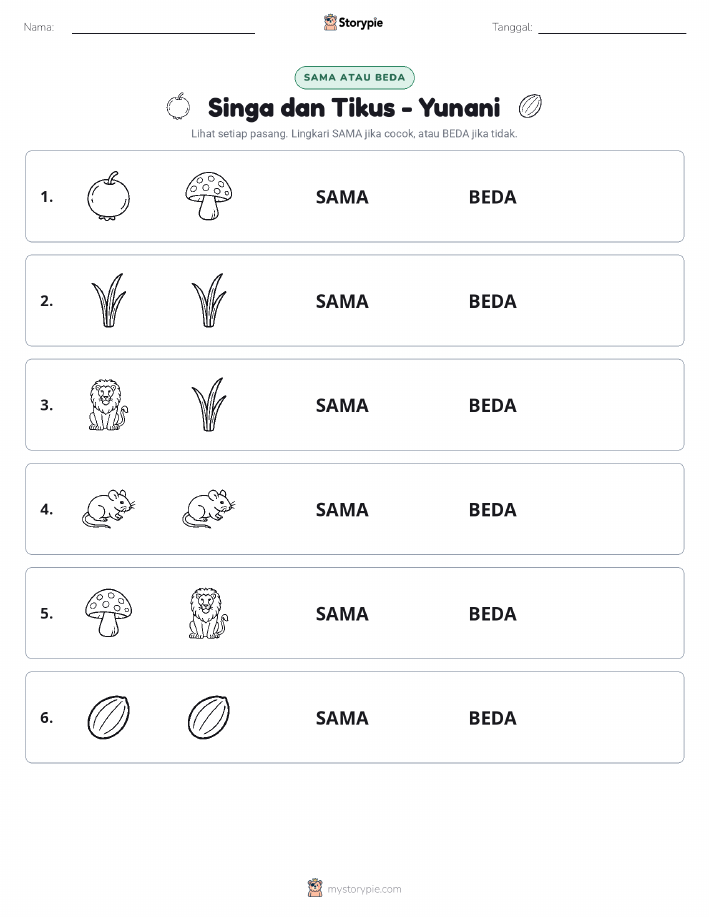Viewport: 709px width, 917px height.
Task: Choose BEDA for question 3
Action: coord(493,405)
